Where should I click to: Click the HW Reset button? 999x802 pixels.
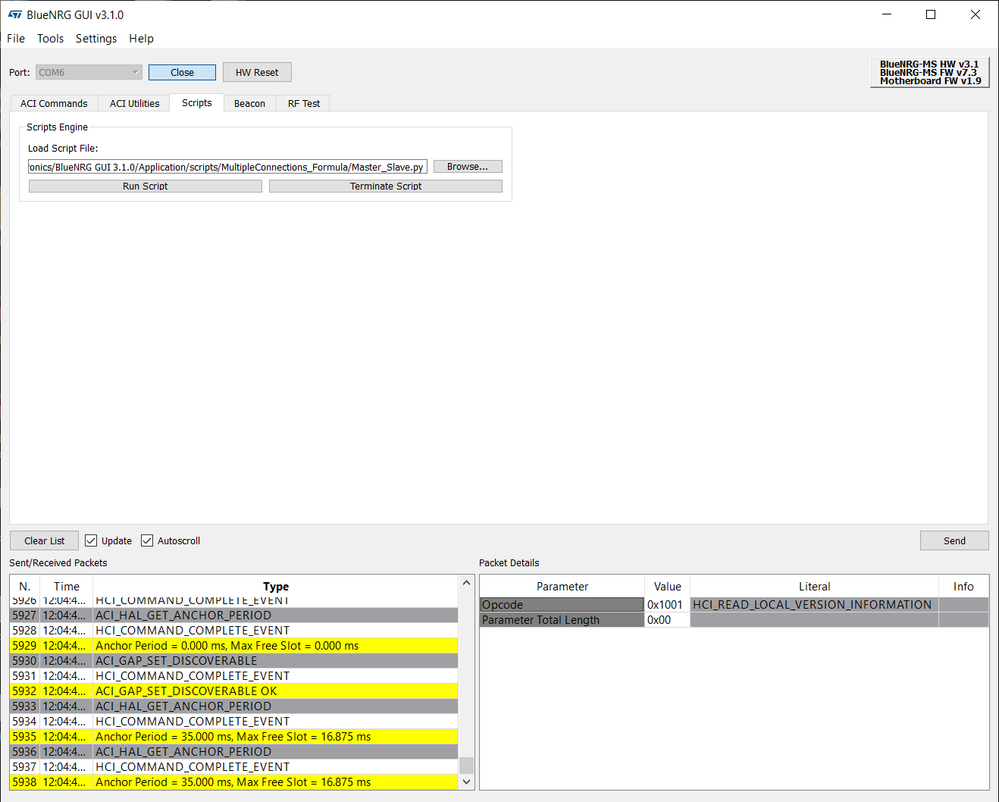[x=257, y=72]
